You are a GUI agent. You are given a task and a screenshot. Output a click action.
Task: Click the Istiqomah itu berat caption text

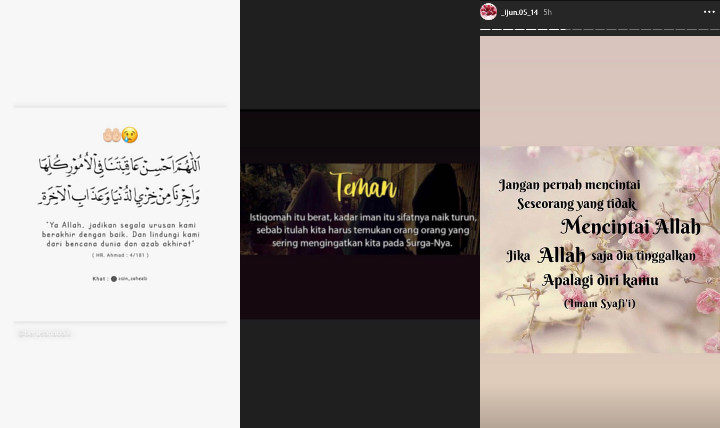(x=363, y=230)
